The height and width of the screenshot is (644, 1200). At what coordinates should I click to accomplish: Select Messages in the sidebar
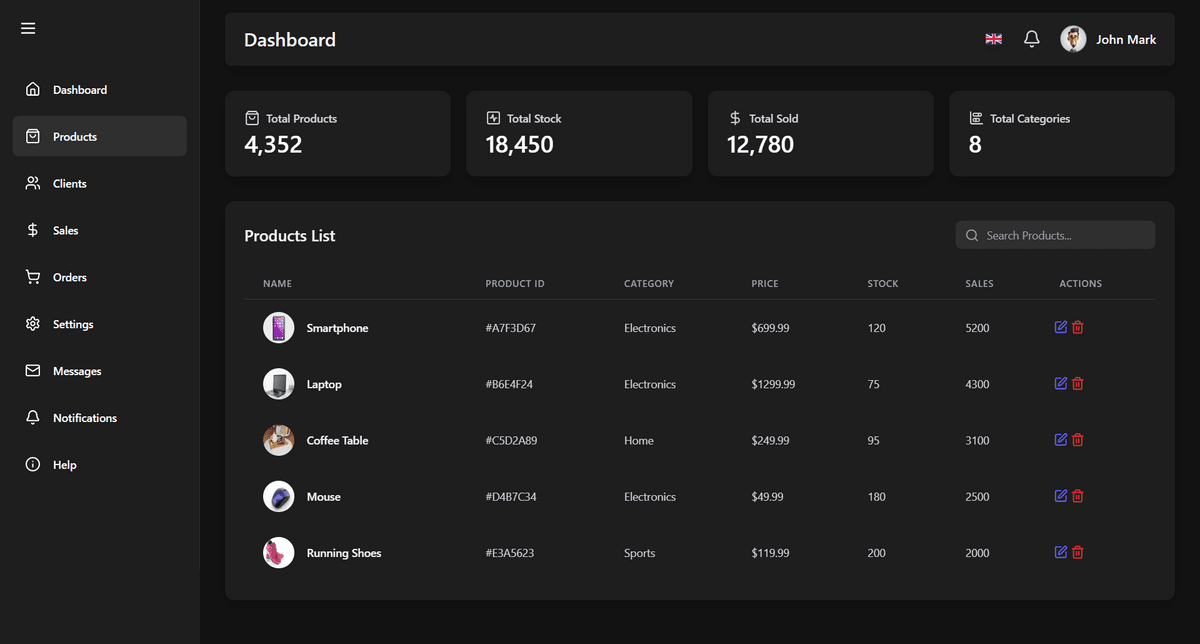click(77, 372)
